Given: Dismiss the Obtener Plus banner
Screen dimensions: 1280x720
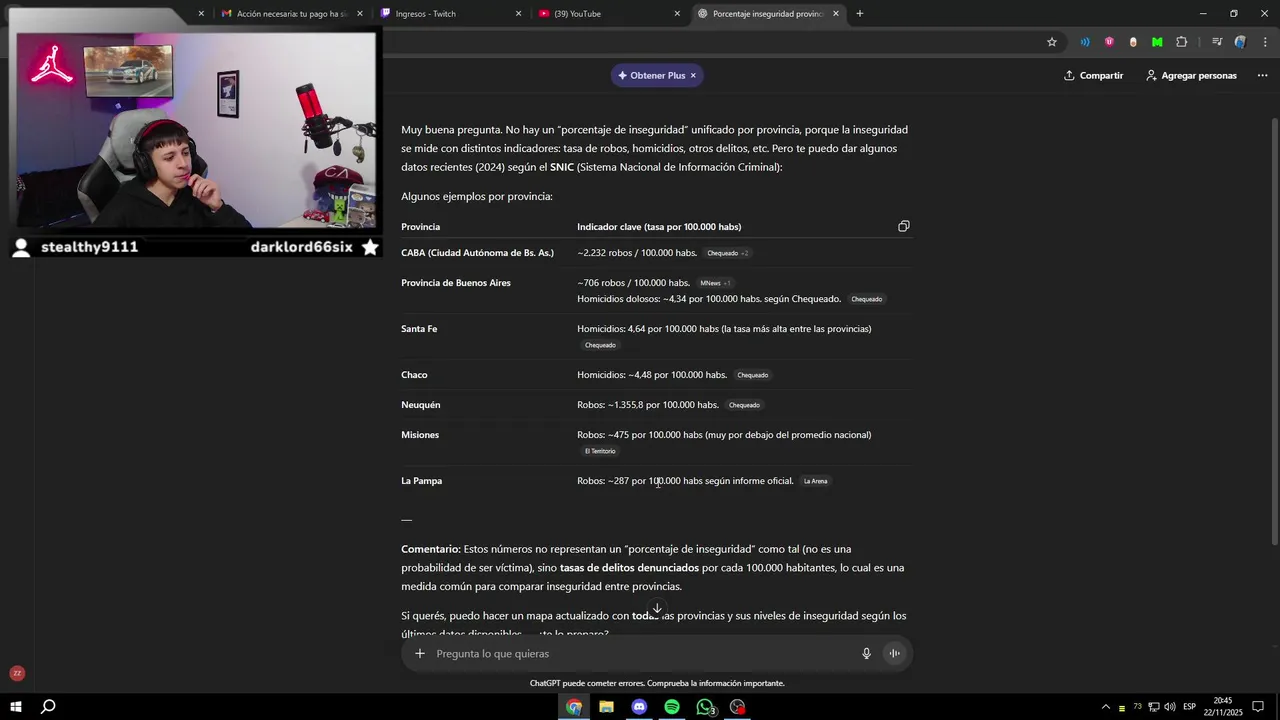Looking at the screenshot, I should 693,75.
